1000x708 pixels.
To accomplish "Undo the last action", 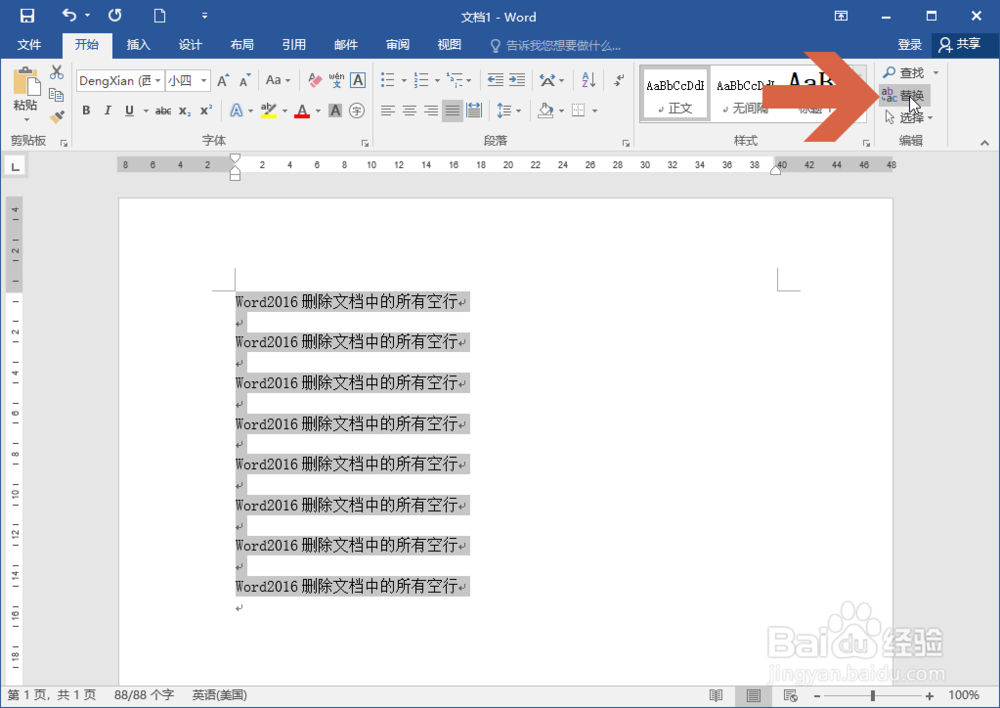I will tap(69, 15).
